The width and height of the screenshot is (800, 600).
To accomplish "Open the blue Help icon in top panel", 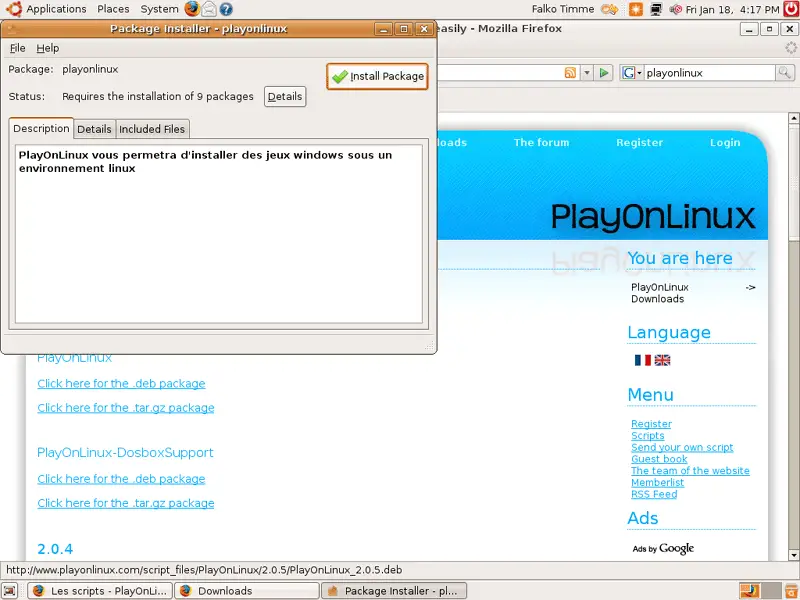I will pyautogui.click(x=226, y=9).
